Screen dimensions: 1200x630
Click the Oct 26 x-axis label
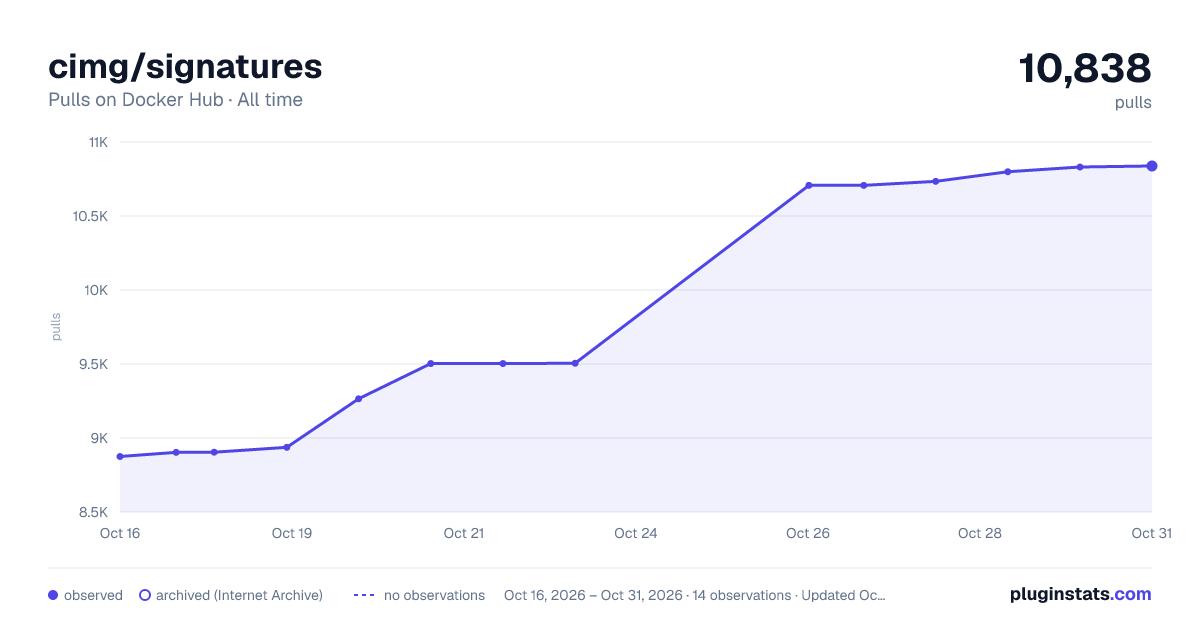pos(808,533)
